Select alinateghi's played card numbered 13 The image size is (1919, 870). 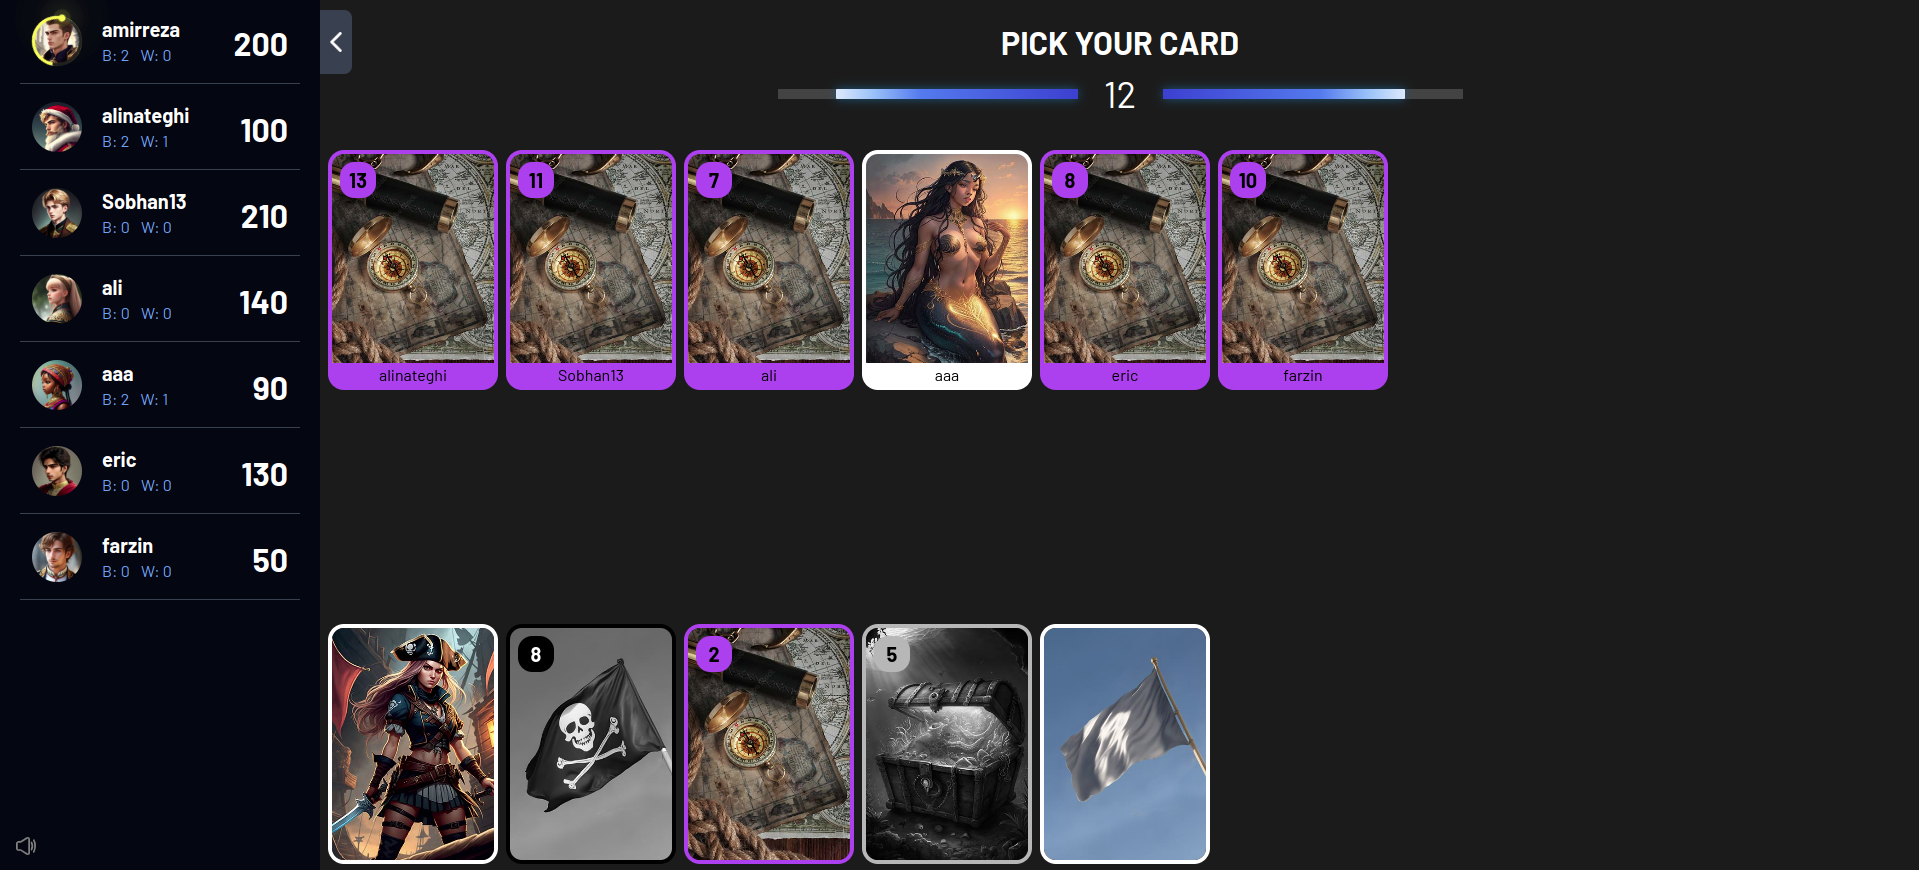tap(413, 270)
